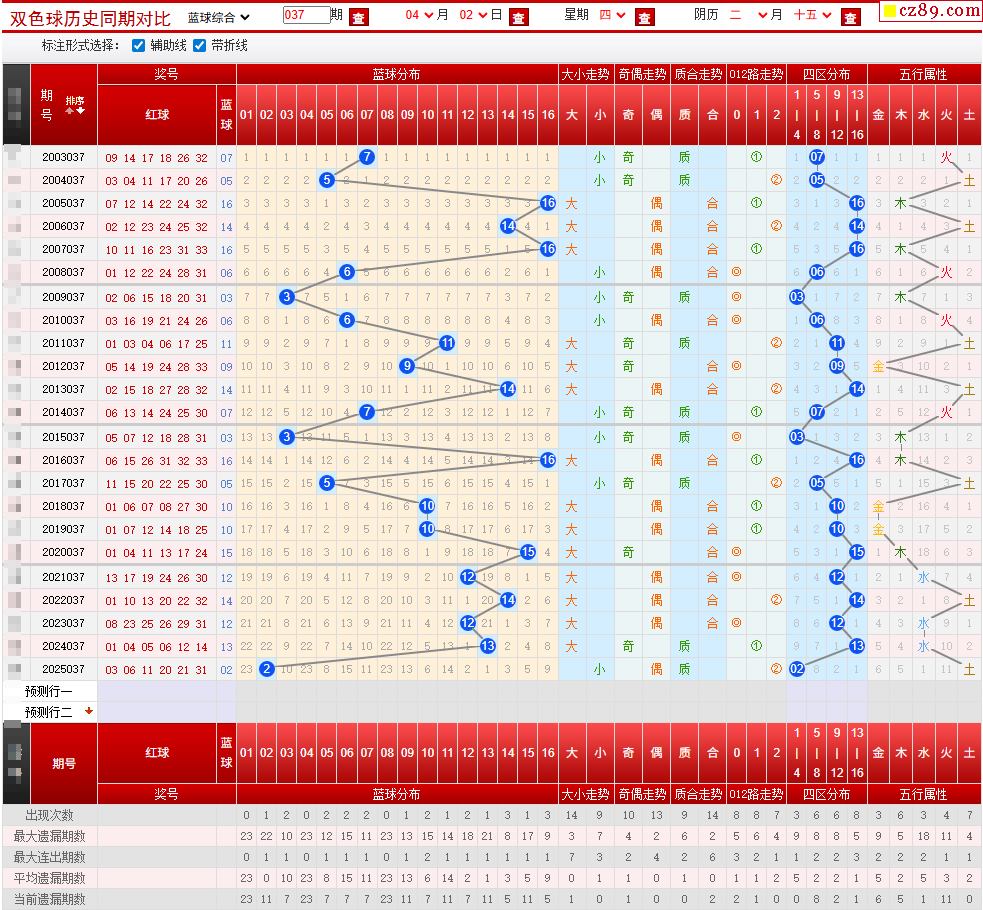Open the lunar day dropdown showing 十五
Screen dimensions: 983x910
[x=812, y=15]
